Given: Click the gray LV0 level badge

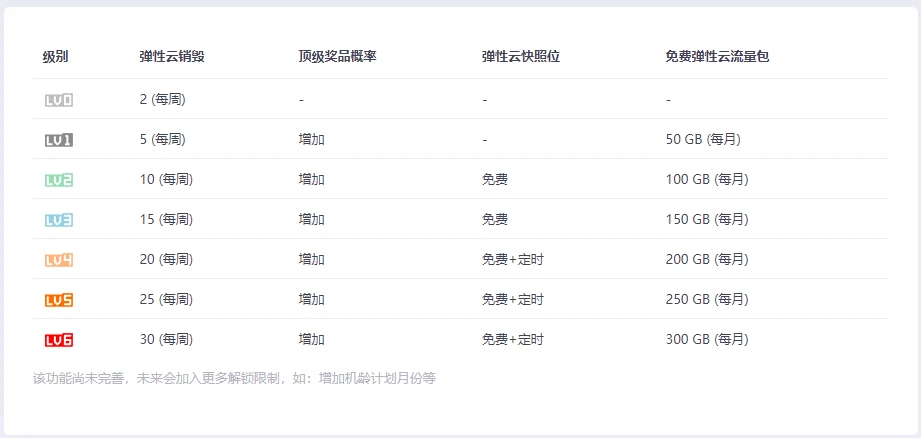Looking at the screenshot, I should coord(59,100).
